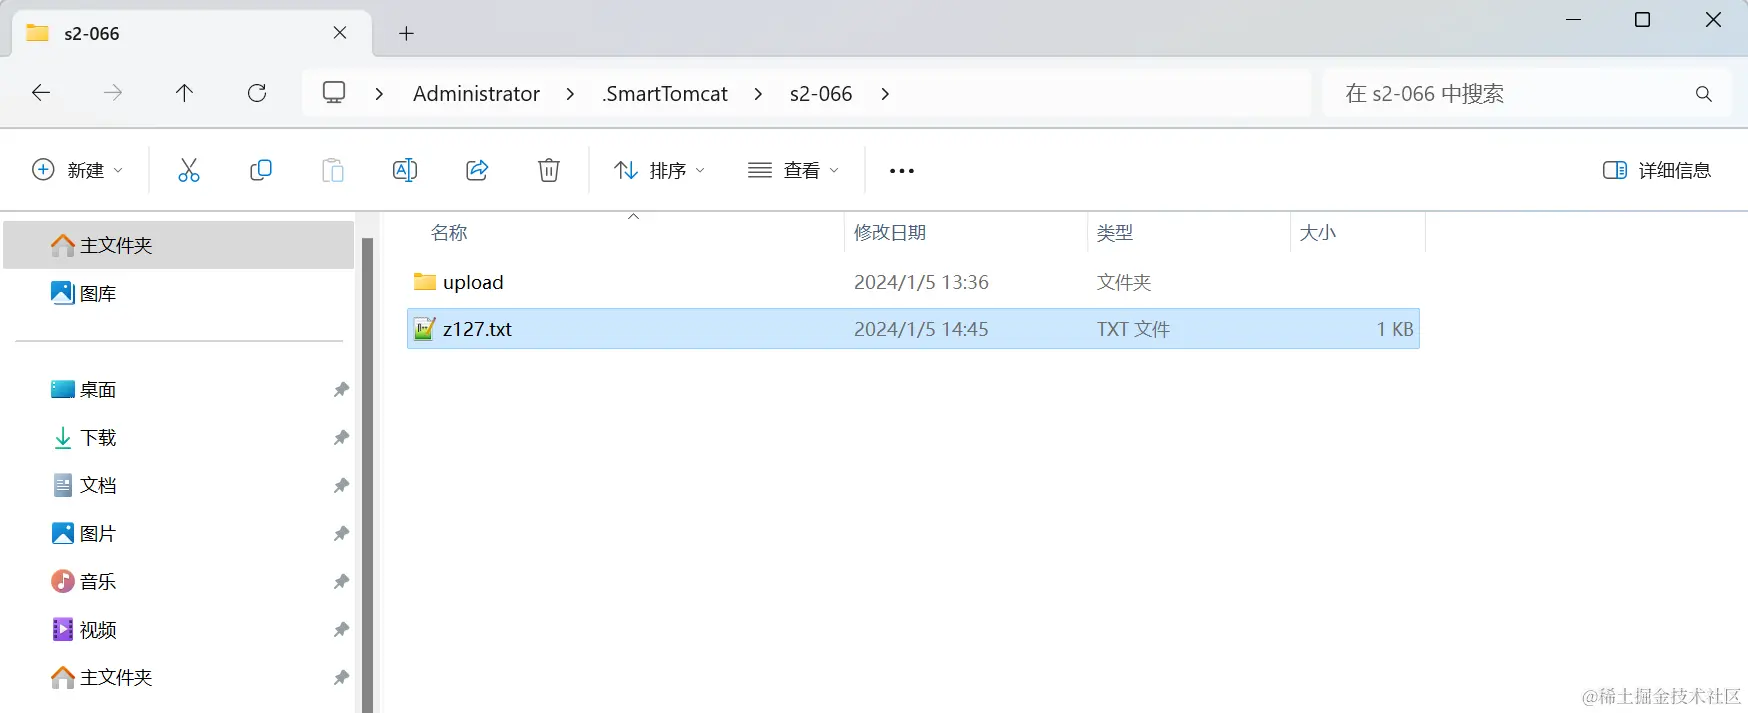This screenshot has height=713, width=1748.
Task: Minimize the File Explorer window
Action: coord(1573,20)
